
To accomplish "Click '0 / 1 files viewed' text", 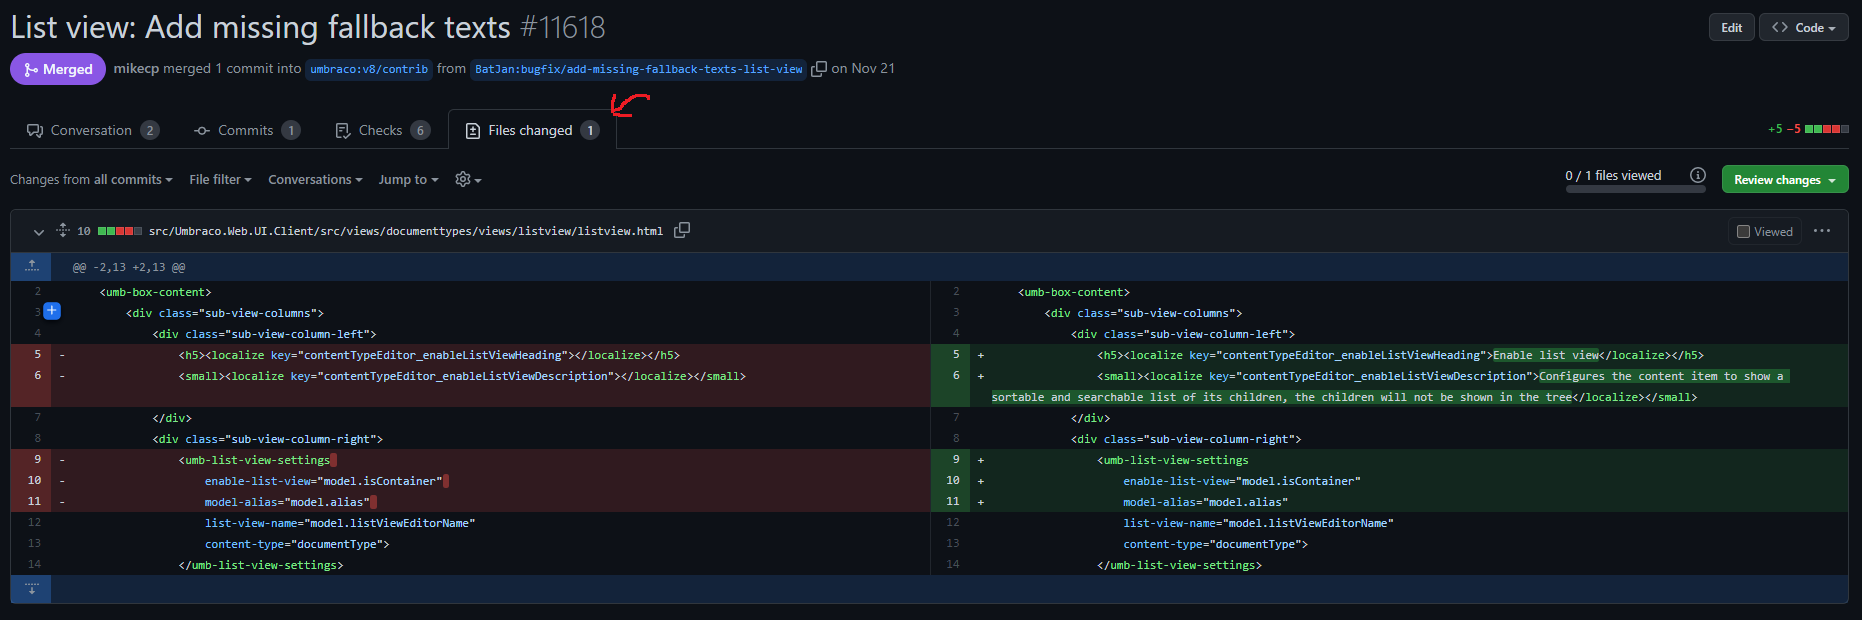I will click(x=1613, y=175).
